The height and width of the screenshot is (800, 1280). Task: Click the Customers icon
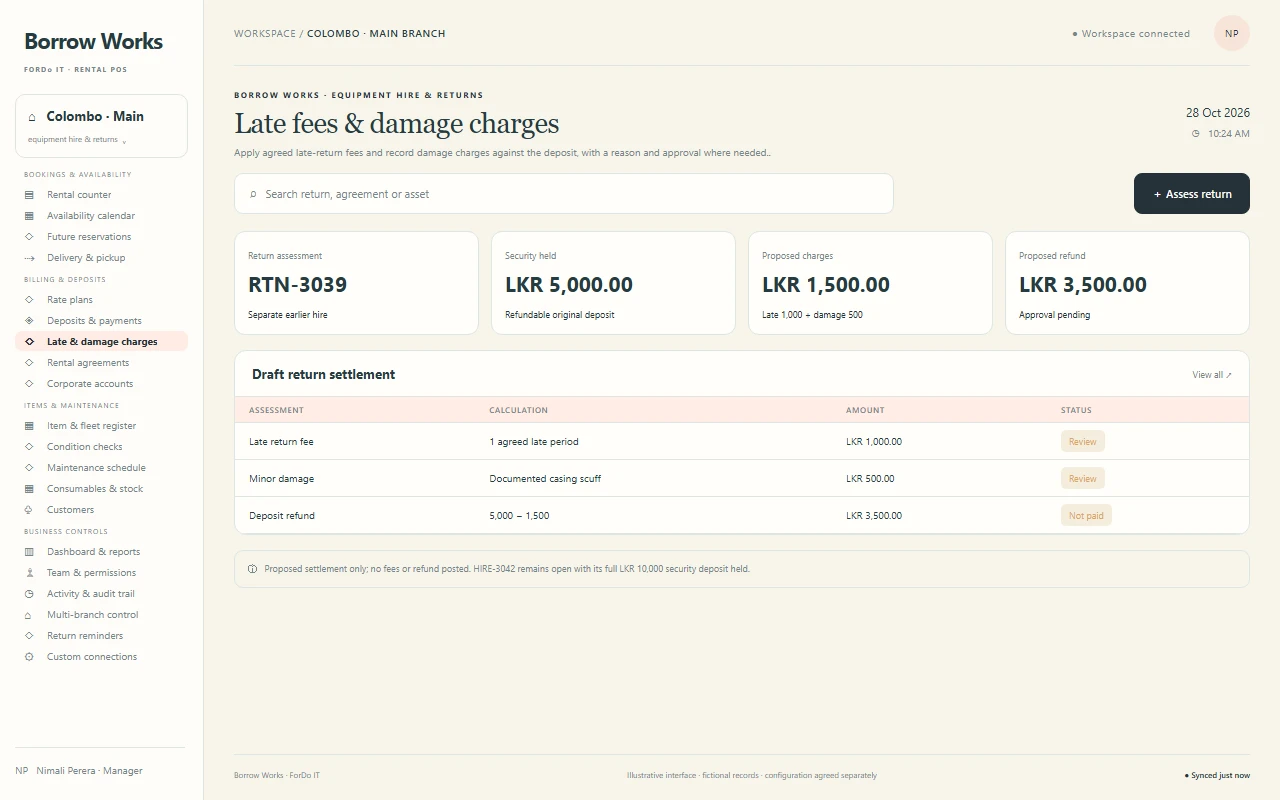pyautogui.click(x=29, y=510)
